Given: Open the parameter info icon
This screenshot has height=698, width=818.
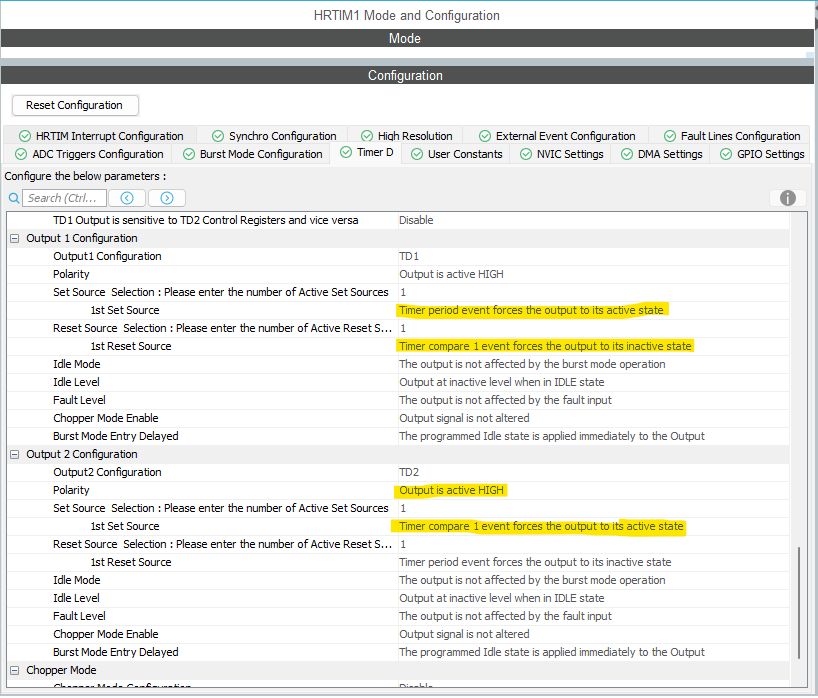Looking at the screenshot, I should pyautogui.click(x=788, y=198).
